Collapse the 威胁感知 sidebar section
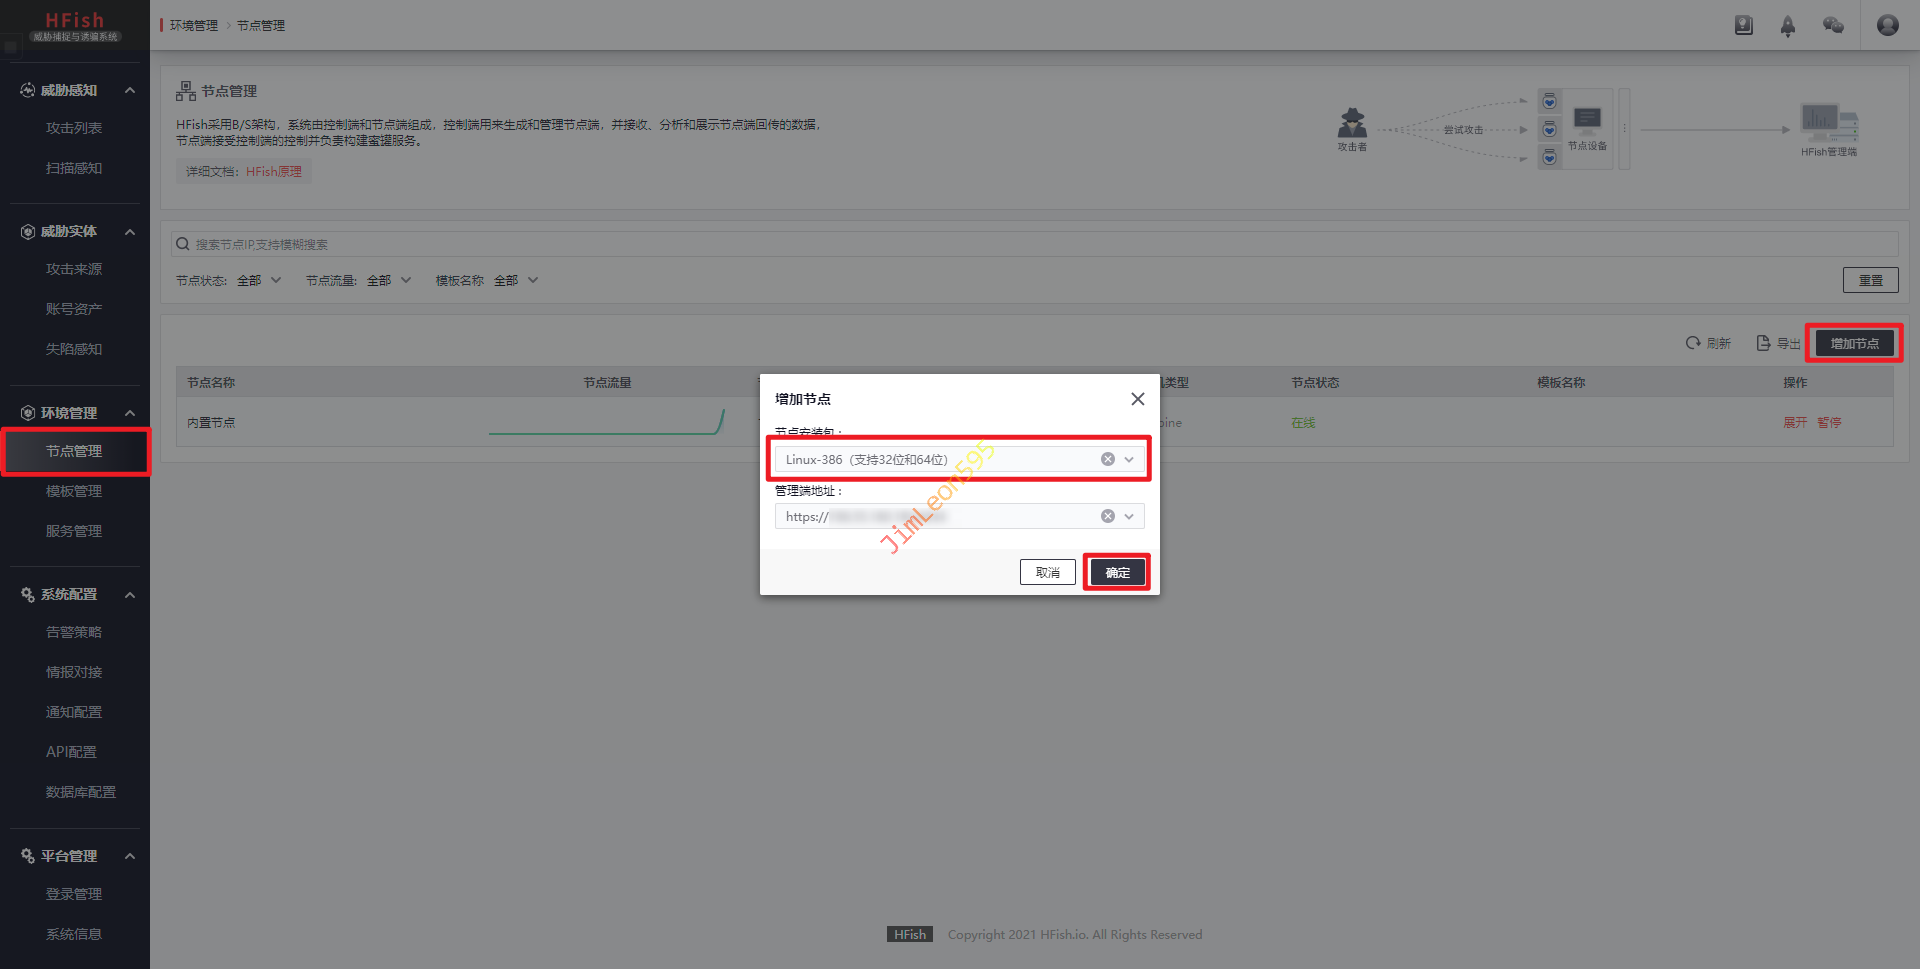Viewport: 1920px width, 969px height. click(x=130, y=90)
